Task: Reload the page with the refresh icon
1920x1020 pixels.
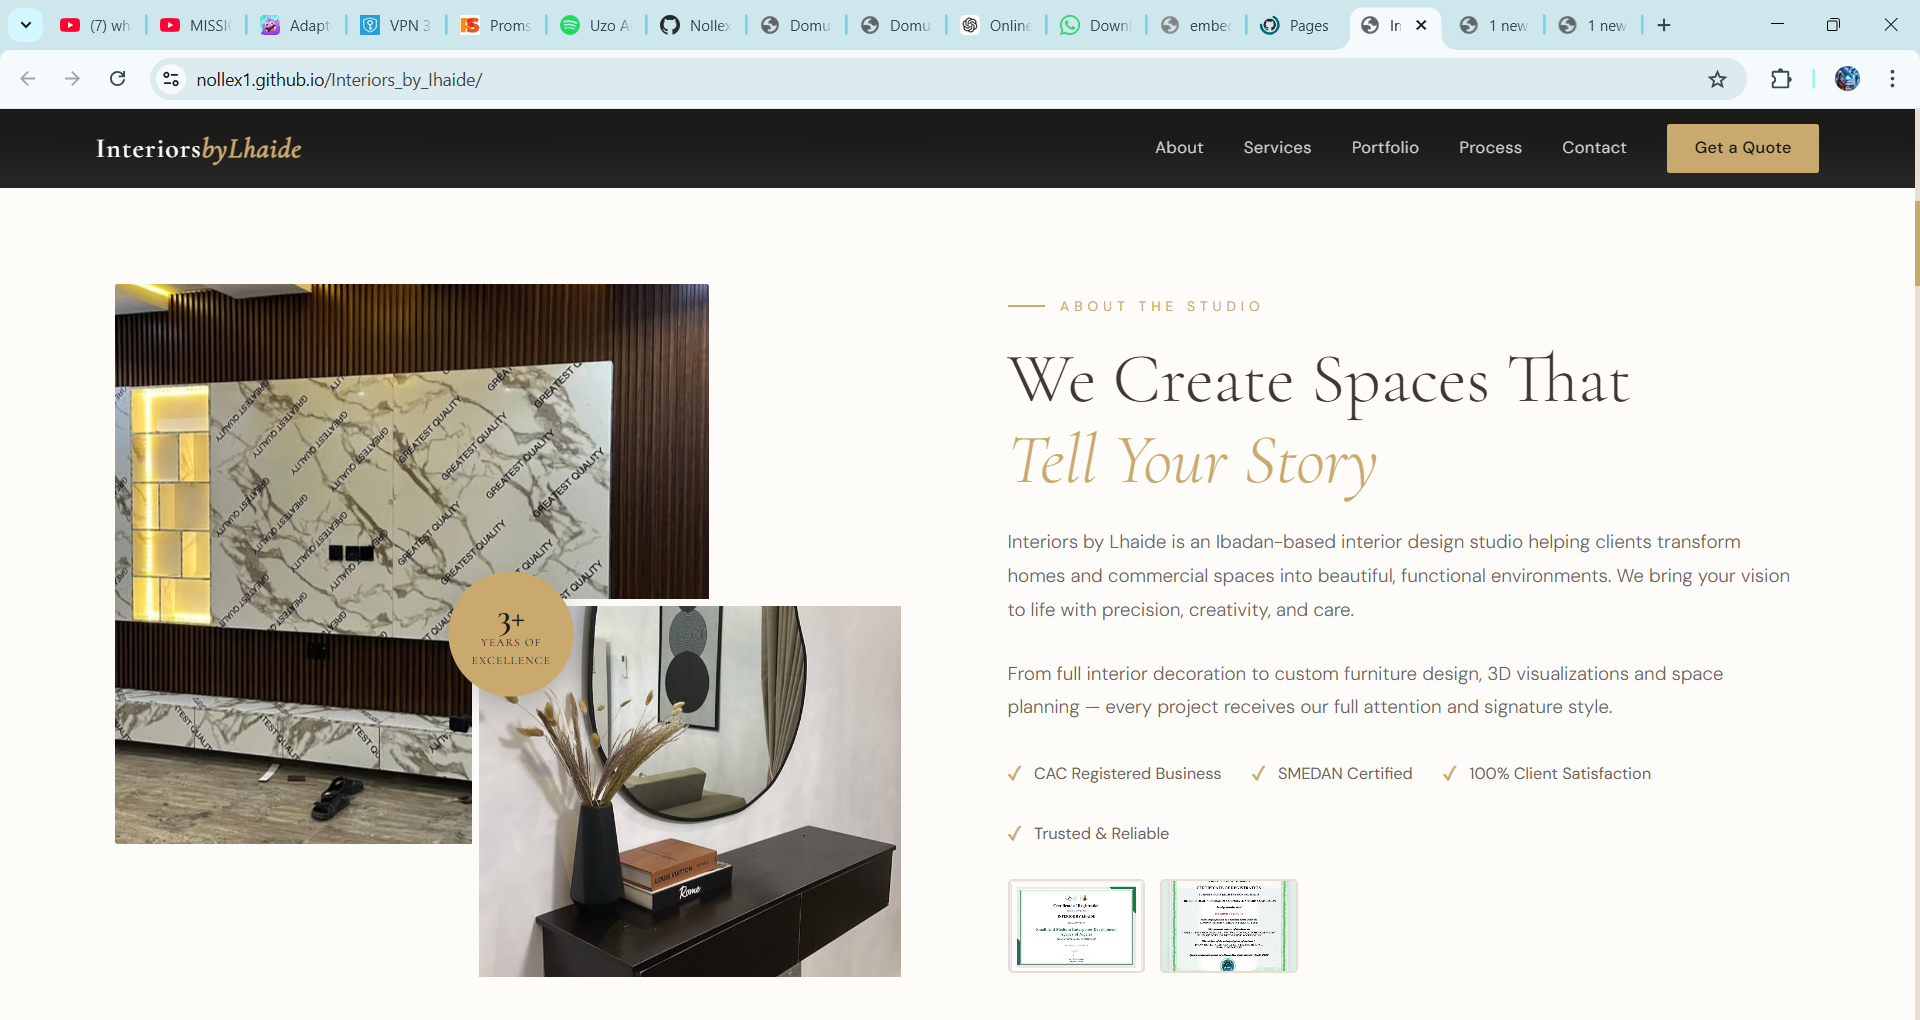Action: click(117, 79)
